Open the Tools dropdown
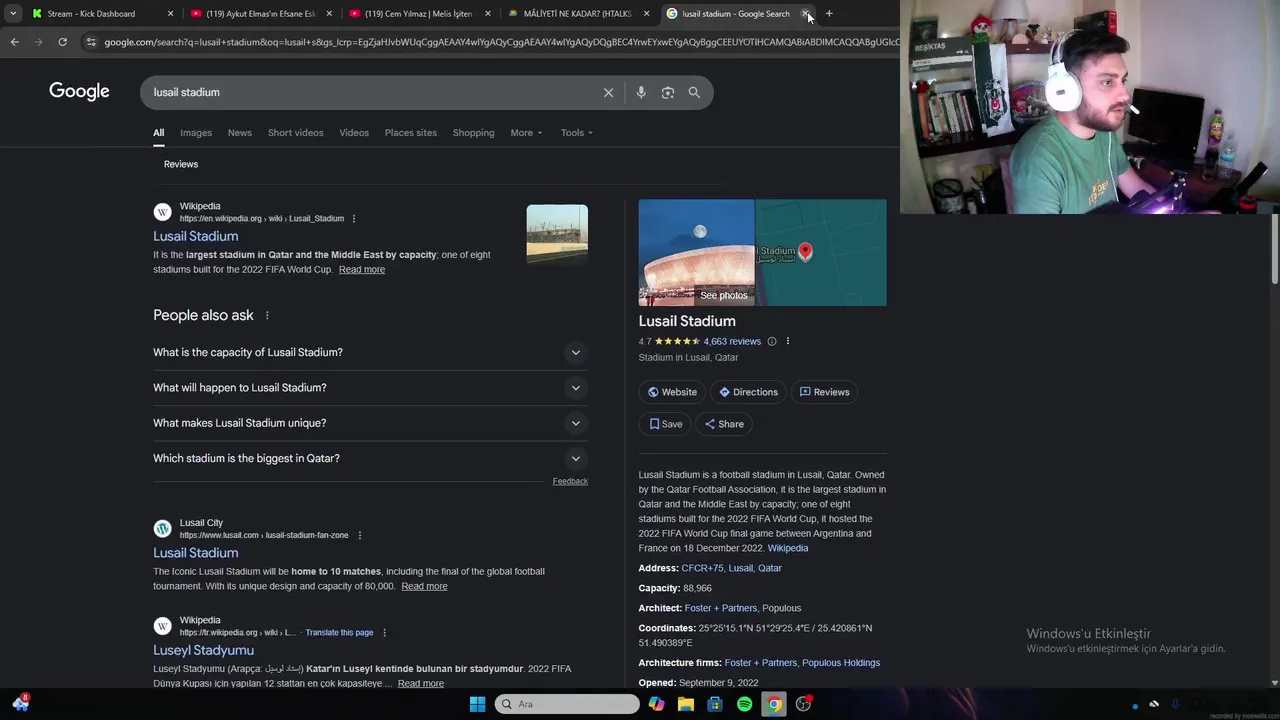 [576, 133]
